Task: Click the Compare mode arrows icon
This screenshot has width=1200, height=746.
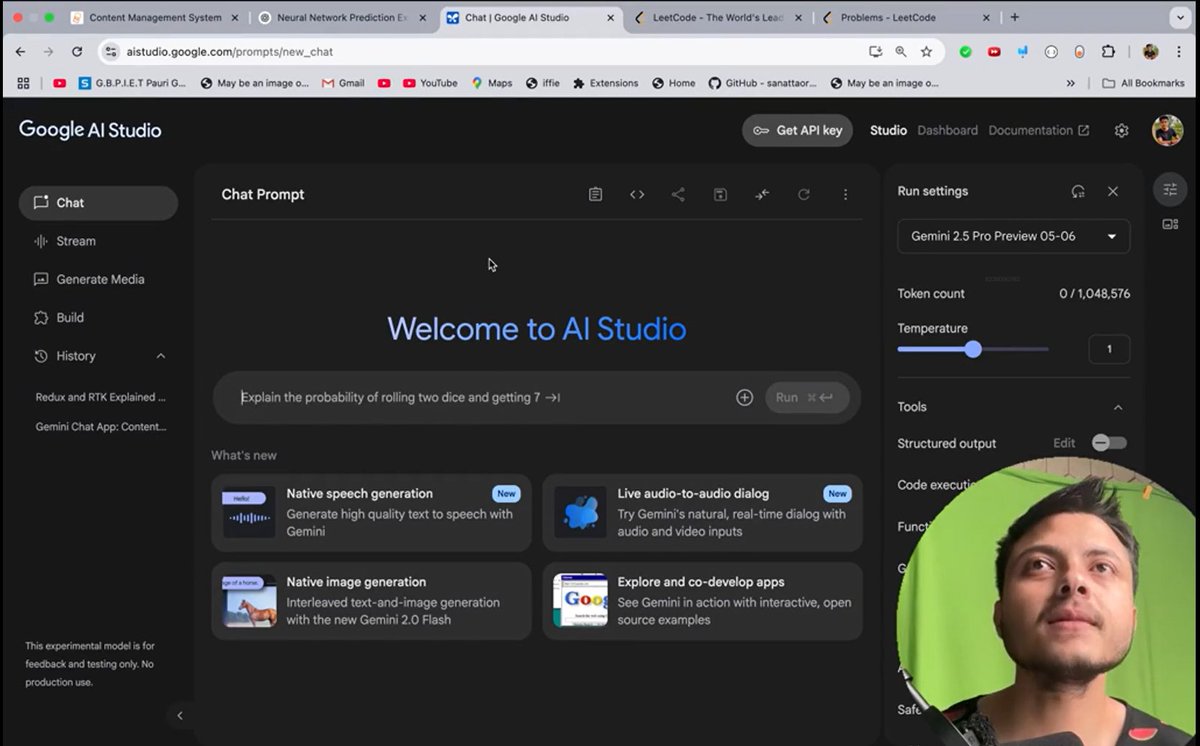Action: 762,194
